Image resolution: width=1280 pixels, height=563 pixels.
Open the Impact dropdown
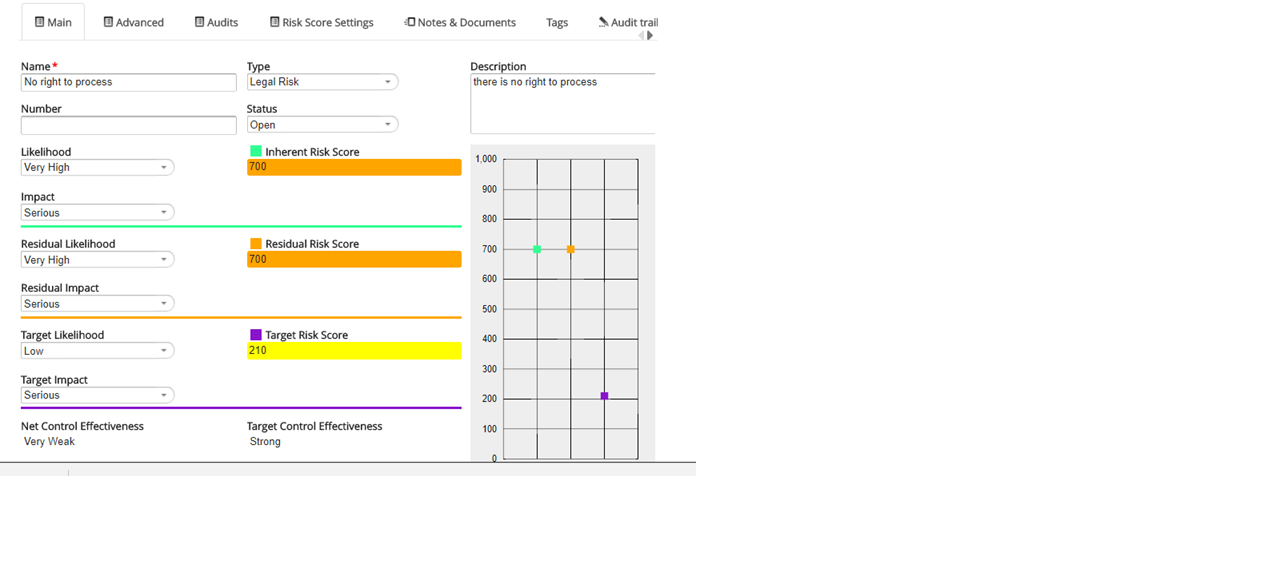tap(97, 213)
